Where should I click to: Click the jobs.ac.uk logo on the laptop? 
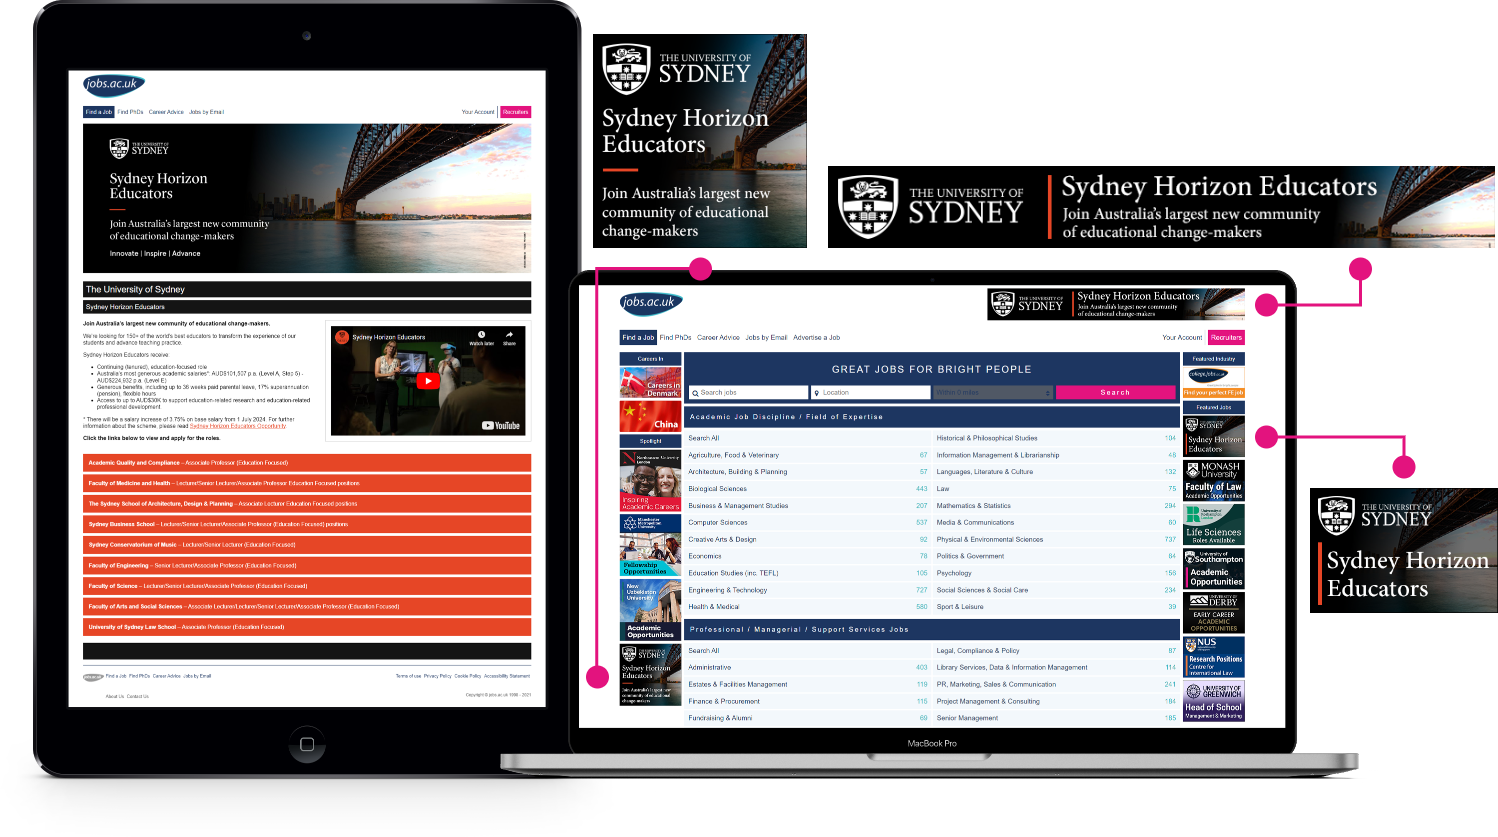pyautogui.click(x=651, y=302)
